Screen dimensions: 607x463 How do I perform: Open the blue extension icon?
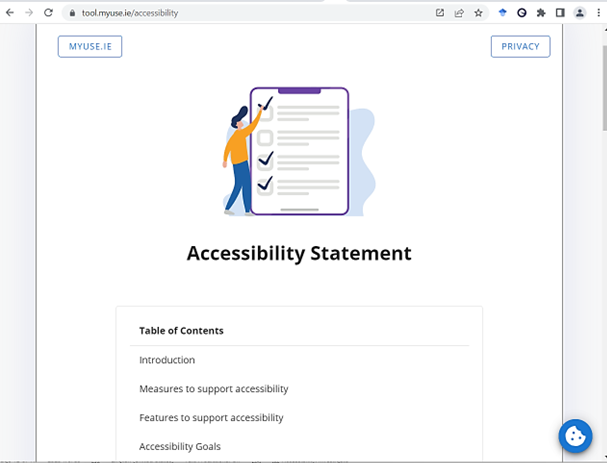(502, 13)
